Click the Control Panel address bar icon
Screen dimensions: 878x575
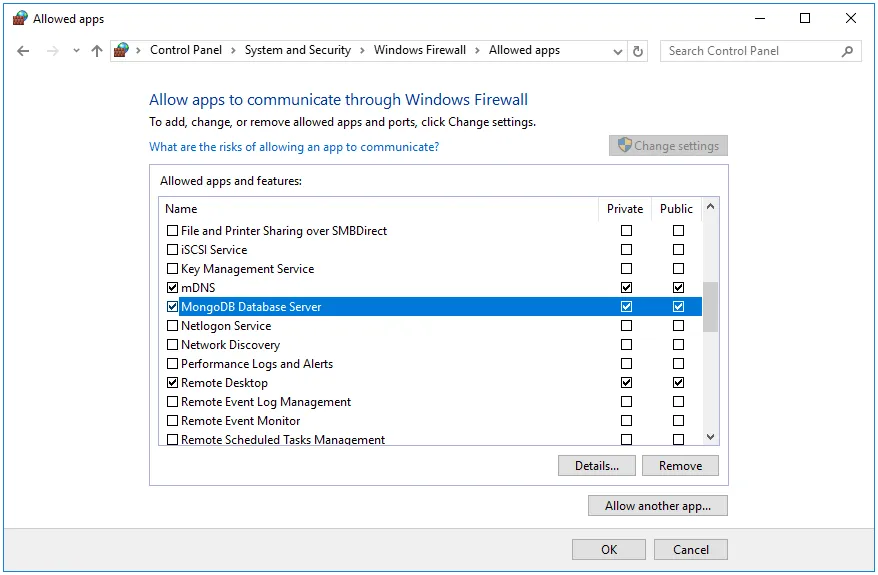click(122, 50)
